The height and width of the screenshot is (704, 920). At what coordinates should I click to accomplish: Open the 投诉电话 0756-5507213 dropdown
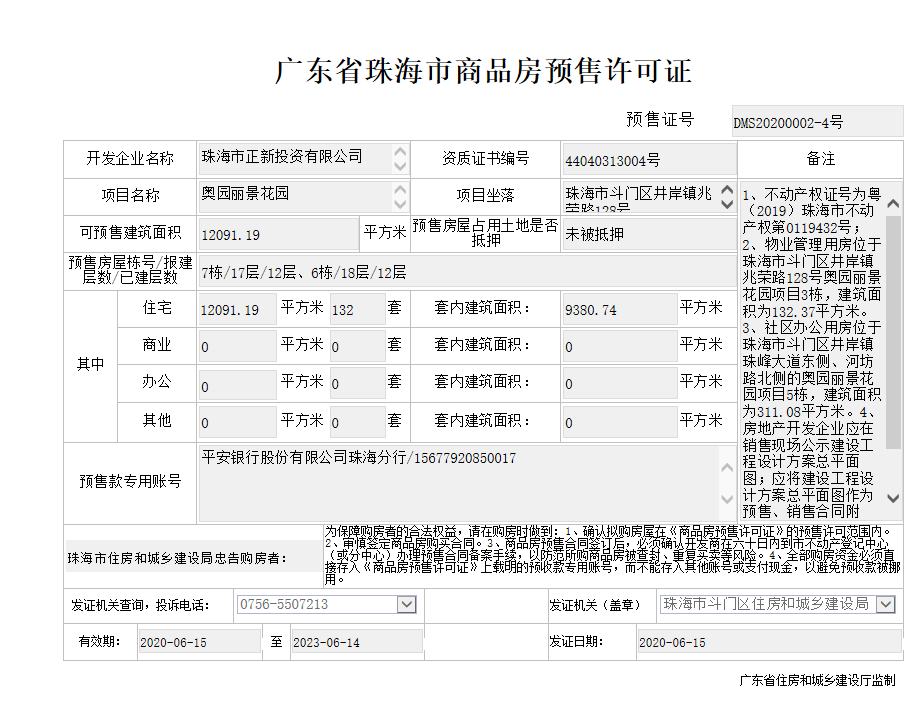pos(406,605)
